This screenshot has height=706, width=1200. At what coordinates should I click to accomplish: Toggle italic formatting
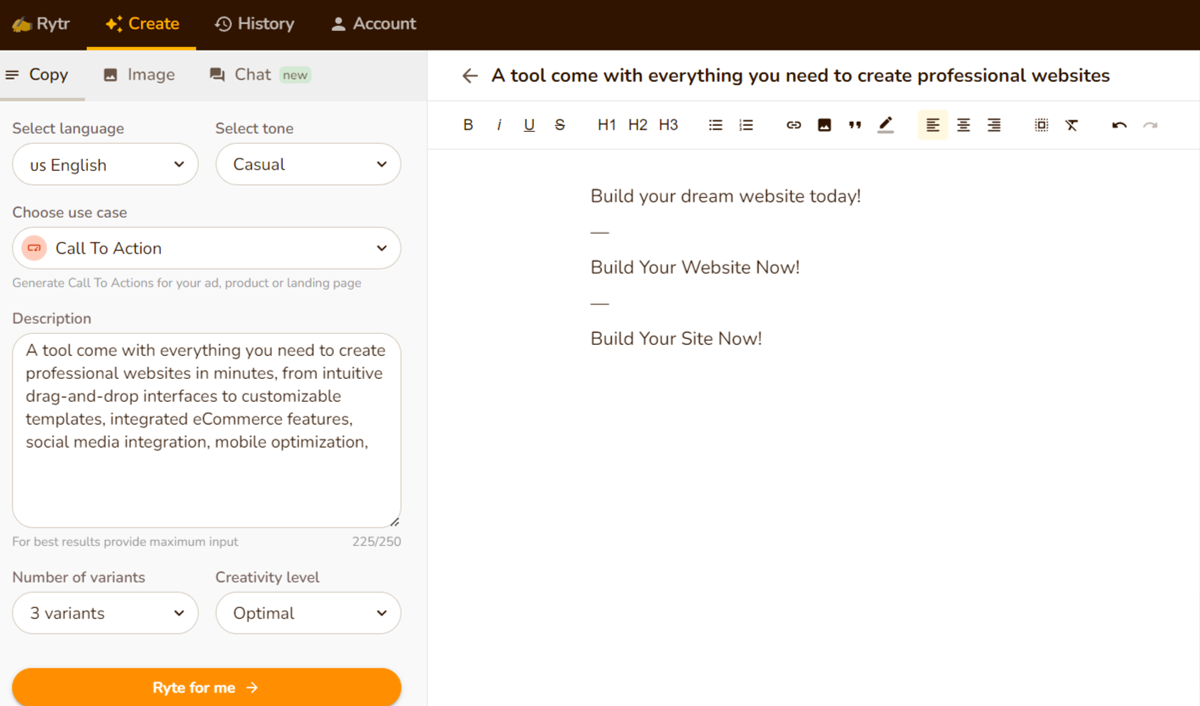[499, 125]
